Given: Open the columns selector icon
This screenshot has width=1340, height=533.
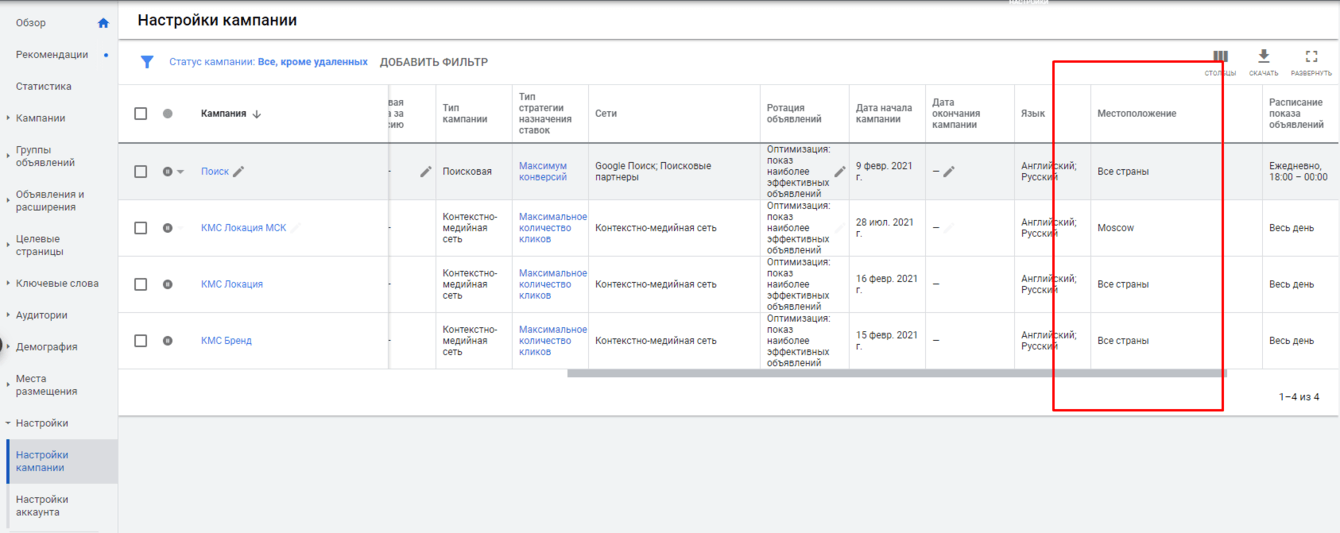Looking at the screenshot, I should coord(1220,57).
